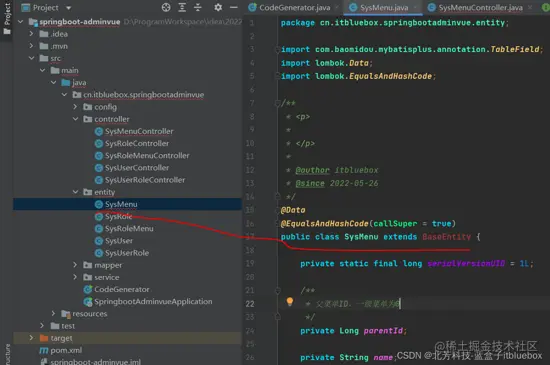Open the project panel gear settings
Image resolution: width=550 pixels, height=365 pixels.
coord(218,7)
